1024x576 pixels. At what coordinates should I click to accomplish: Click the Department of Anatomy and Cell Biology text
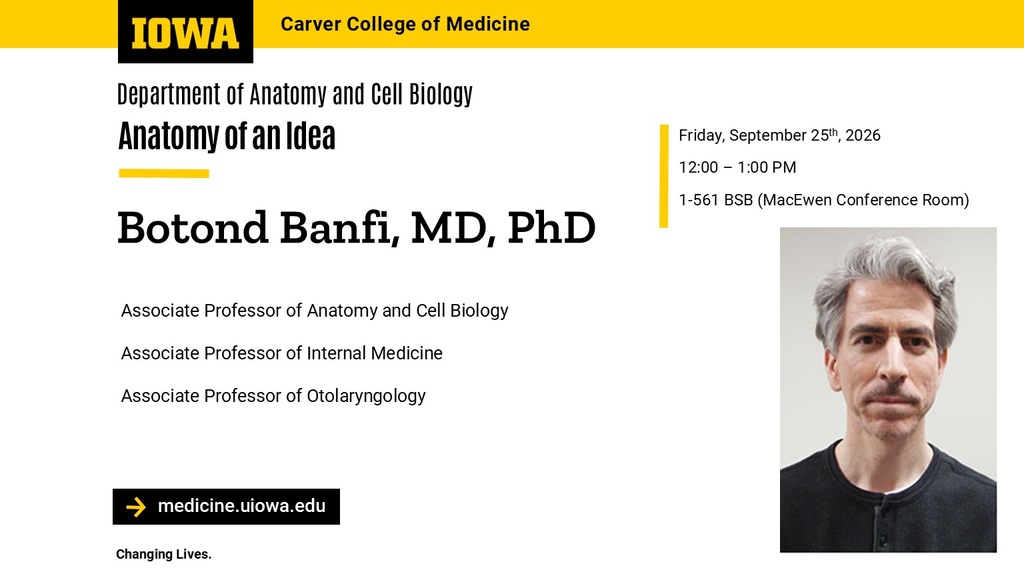[295, 95]
